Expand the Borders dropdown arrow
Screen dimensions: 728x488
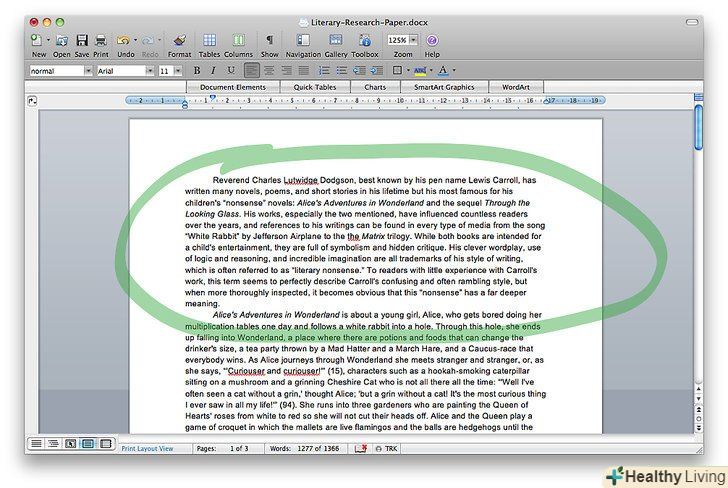click(408, 71)
